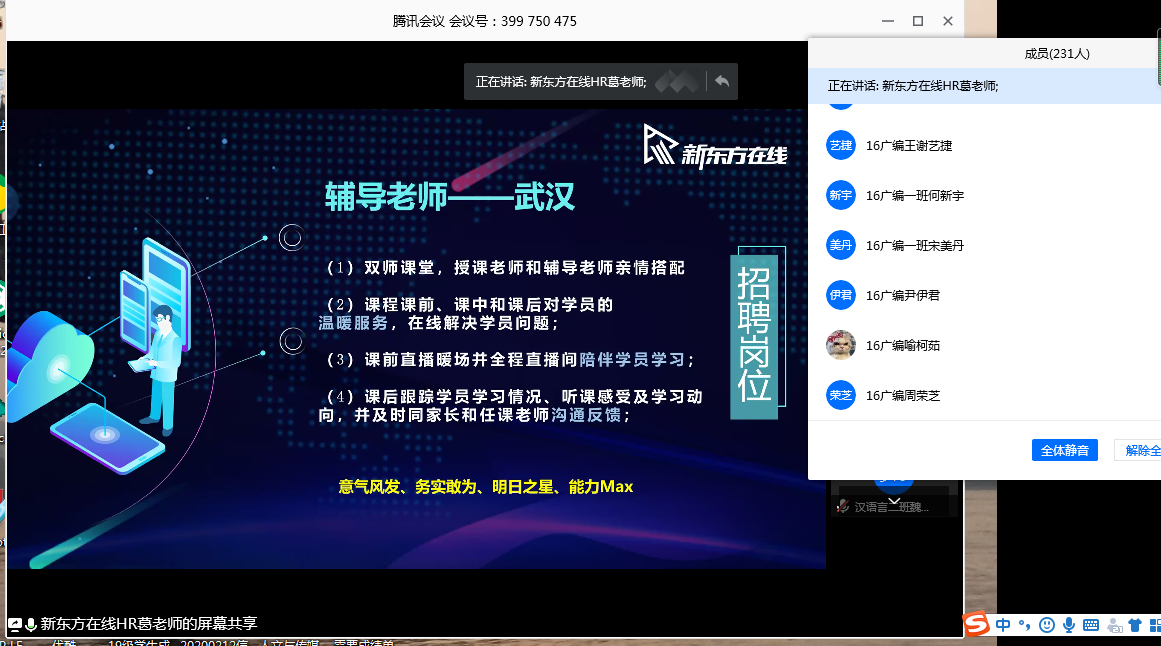Maximize the 腾讯会议 window

click(918, 21)
